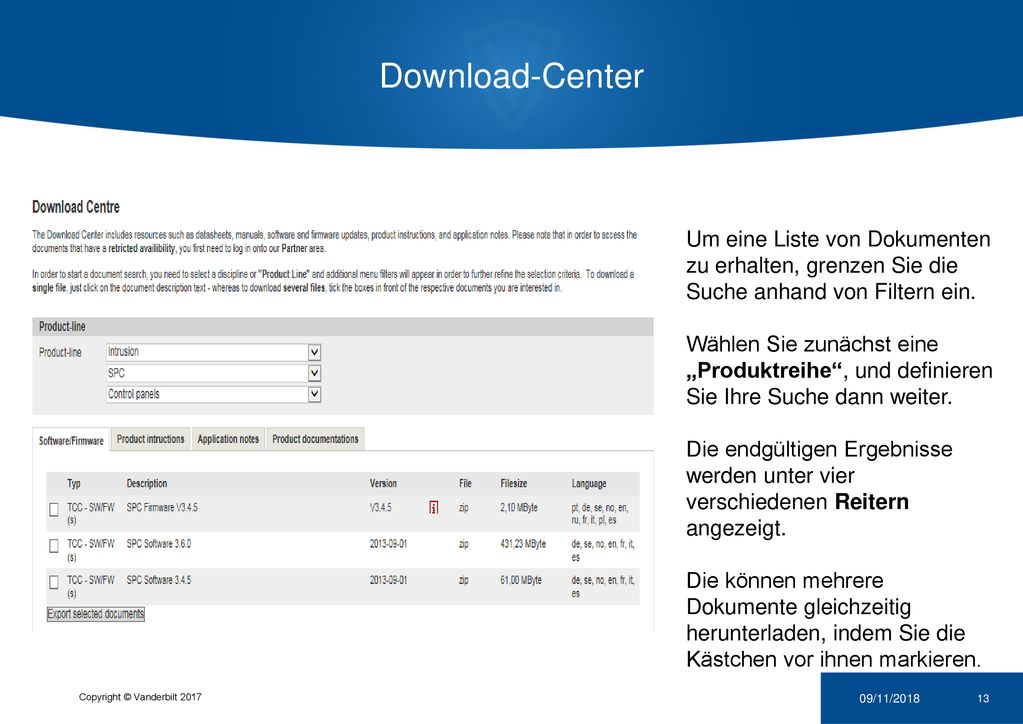
Task: Click the slide date 09/11/2018
Action: point(889,699)
